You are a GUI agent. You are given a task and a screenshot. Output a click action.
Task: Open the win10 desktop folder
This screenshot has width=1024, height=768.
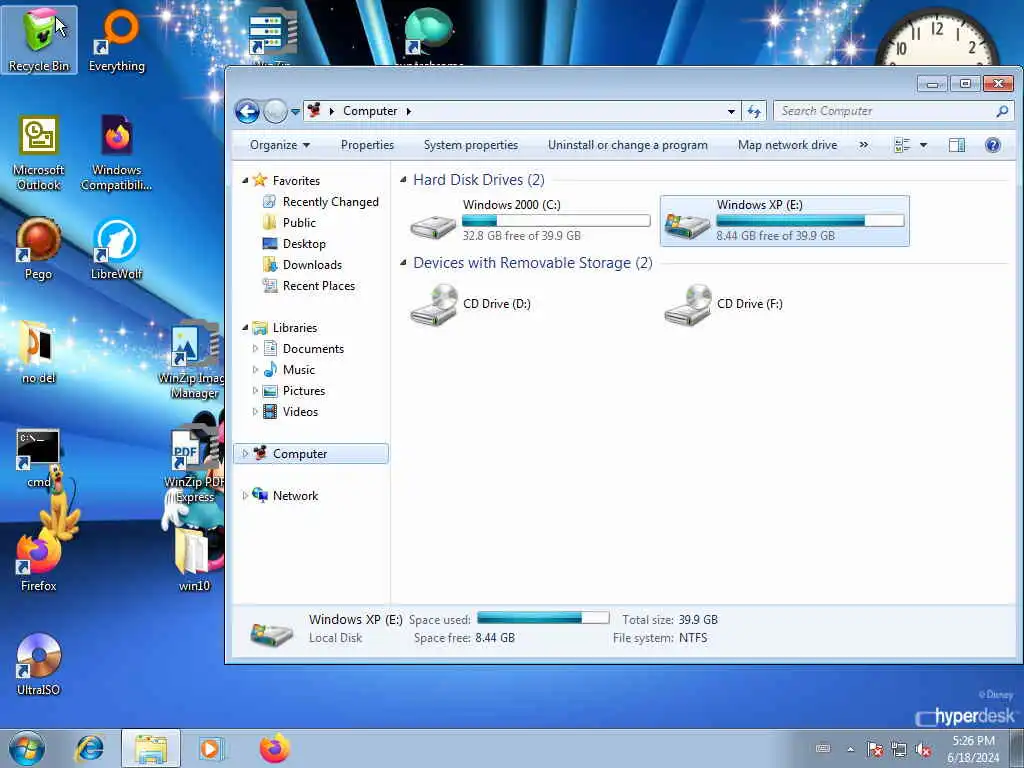point(195,560)
